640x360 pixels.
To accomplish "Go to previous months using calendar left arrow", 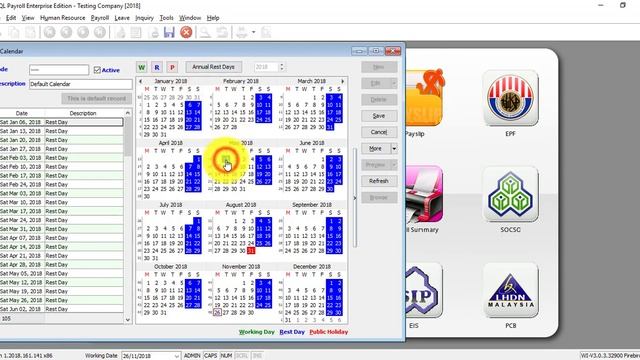I will [x=141, y=81].
